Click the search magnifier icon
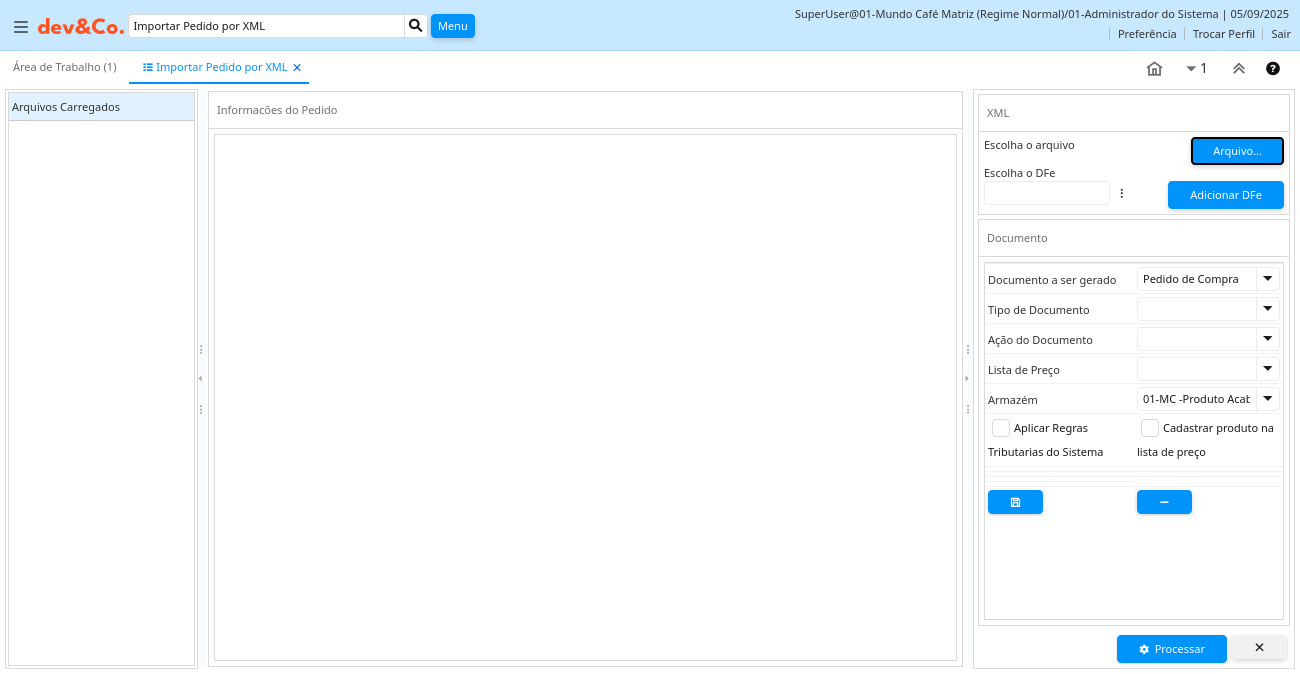1300x674 pixels. point(416,26)
